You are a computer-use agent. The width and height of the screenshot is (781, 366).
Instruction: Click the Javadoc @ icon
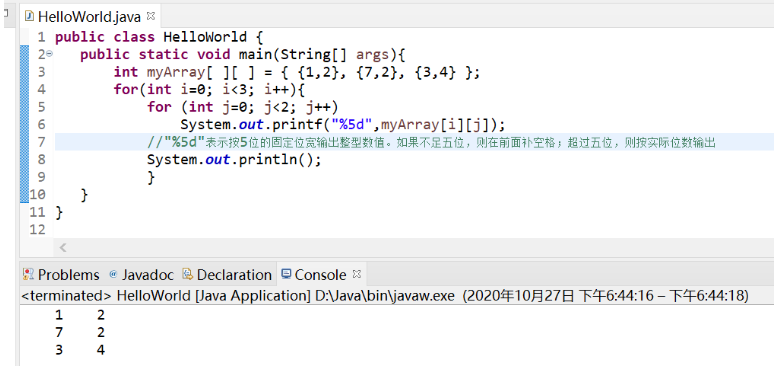(x=114, y=274)
